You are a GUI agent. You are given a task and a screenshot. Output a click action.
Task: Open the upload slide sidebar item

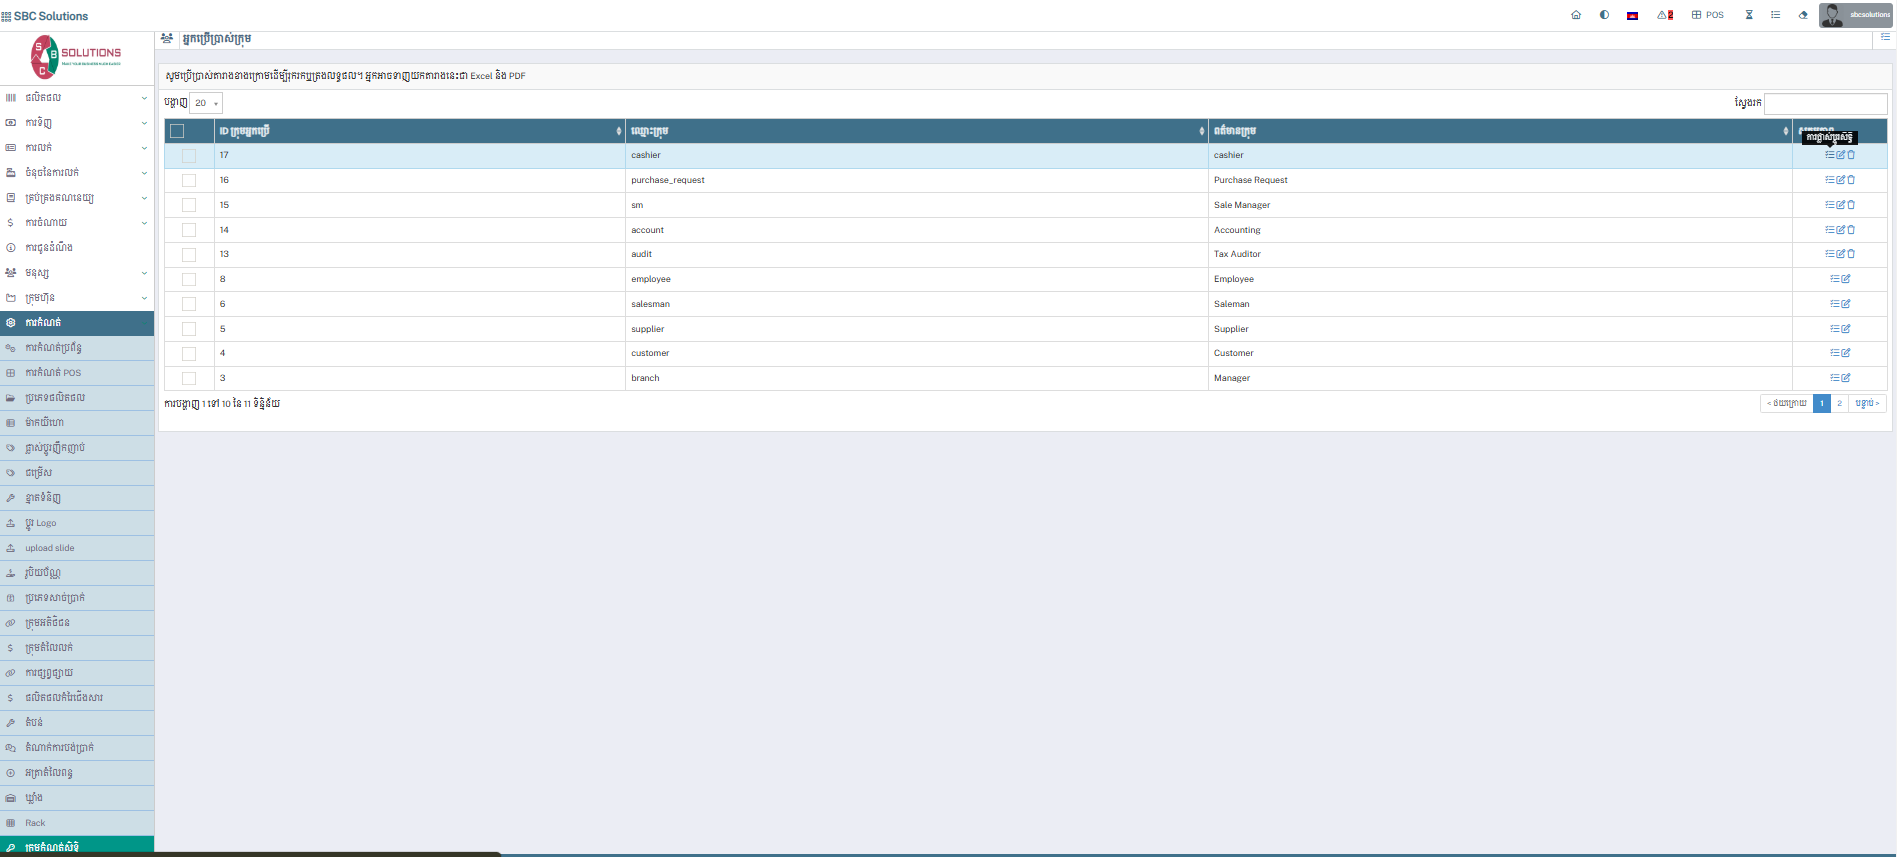(50, 548)
